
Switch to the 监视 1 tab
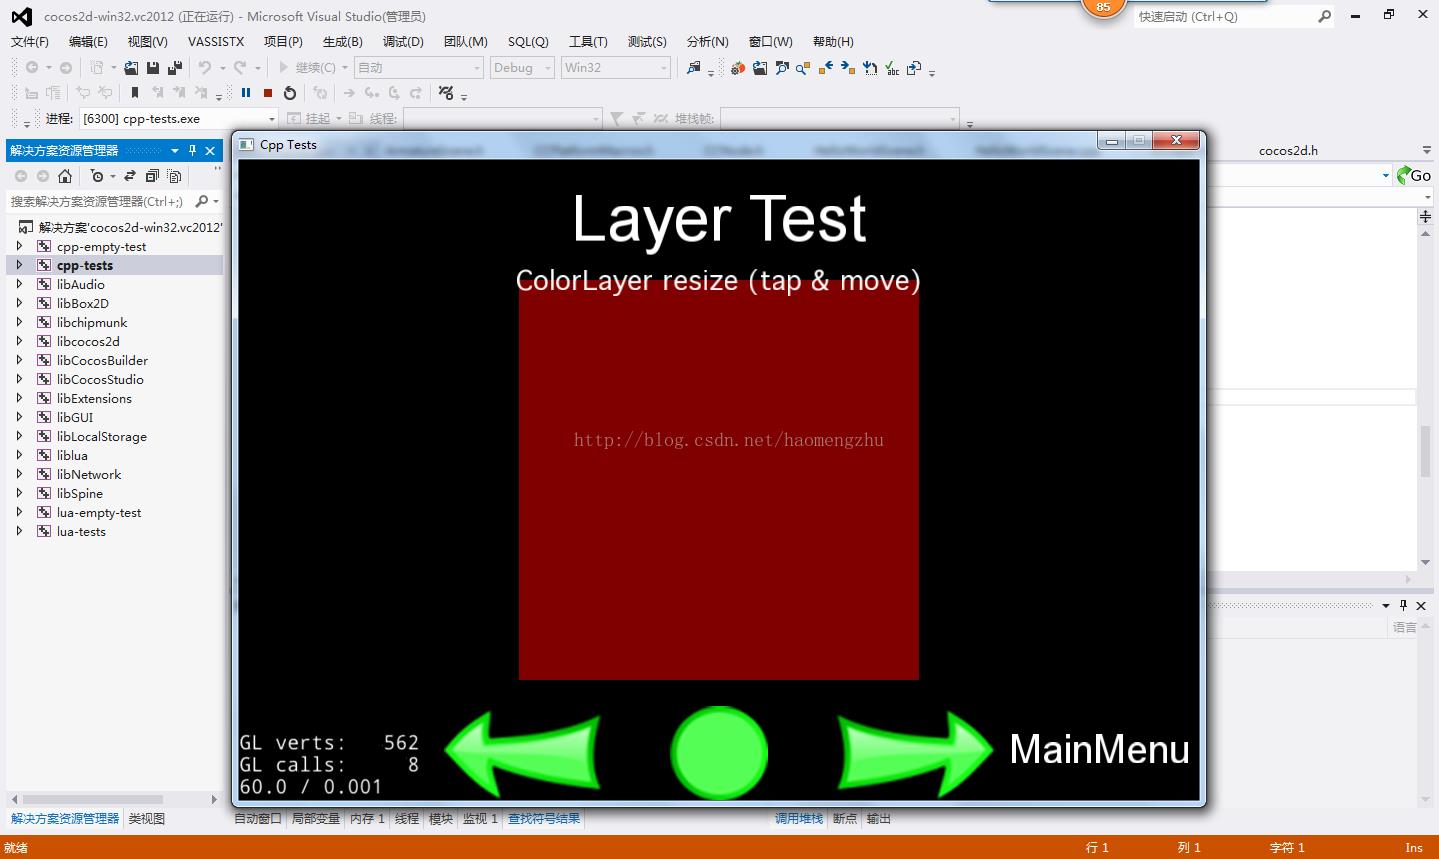(x=480, y=818)
